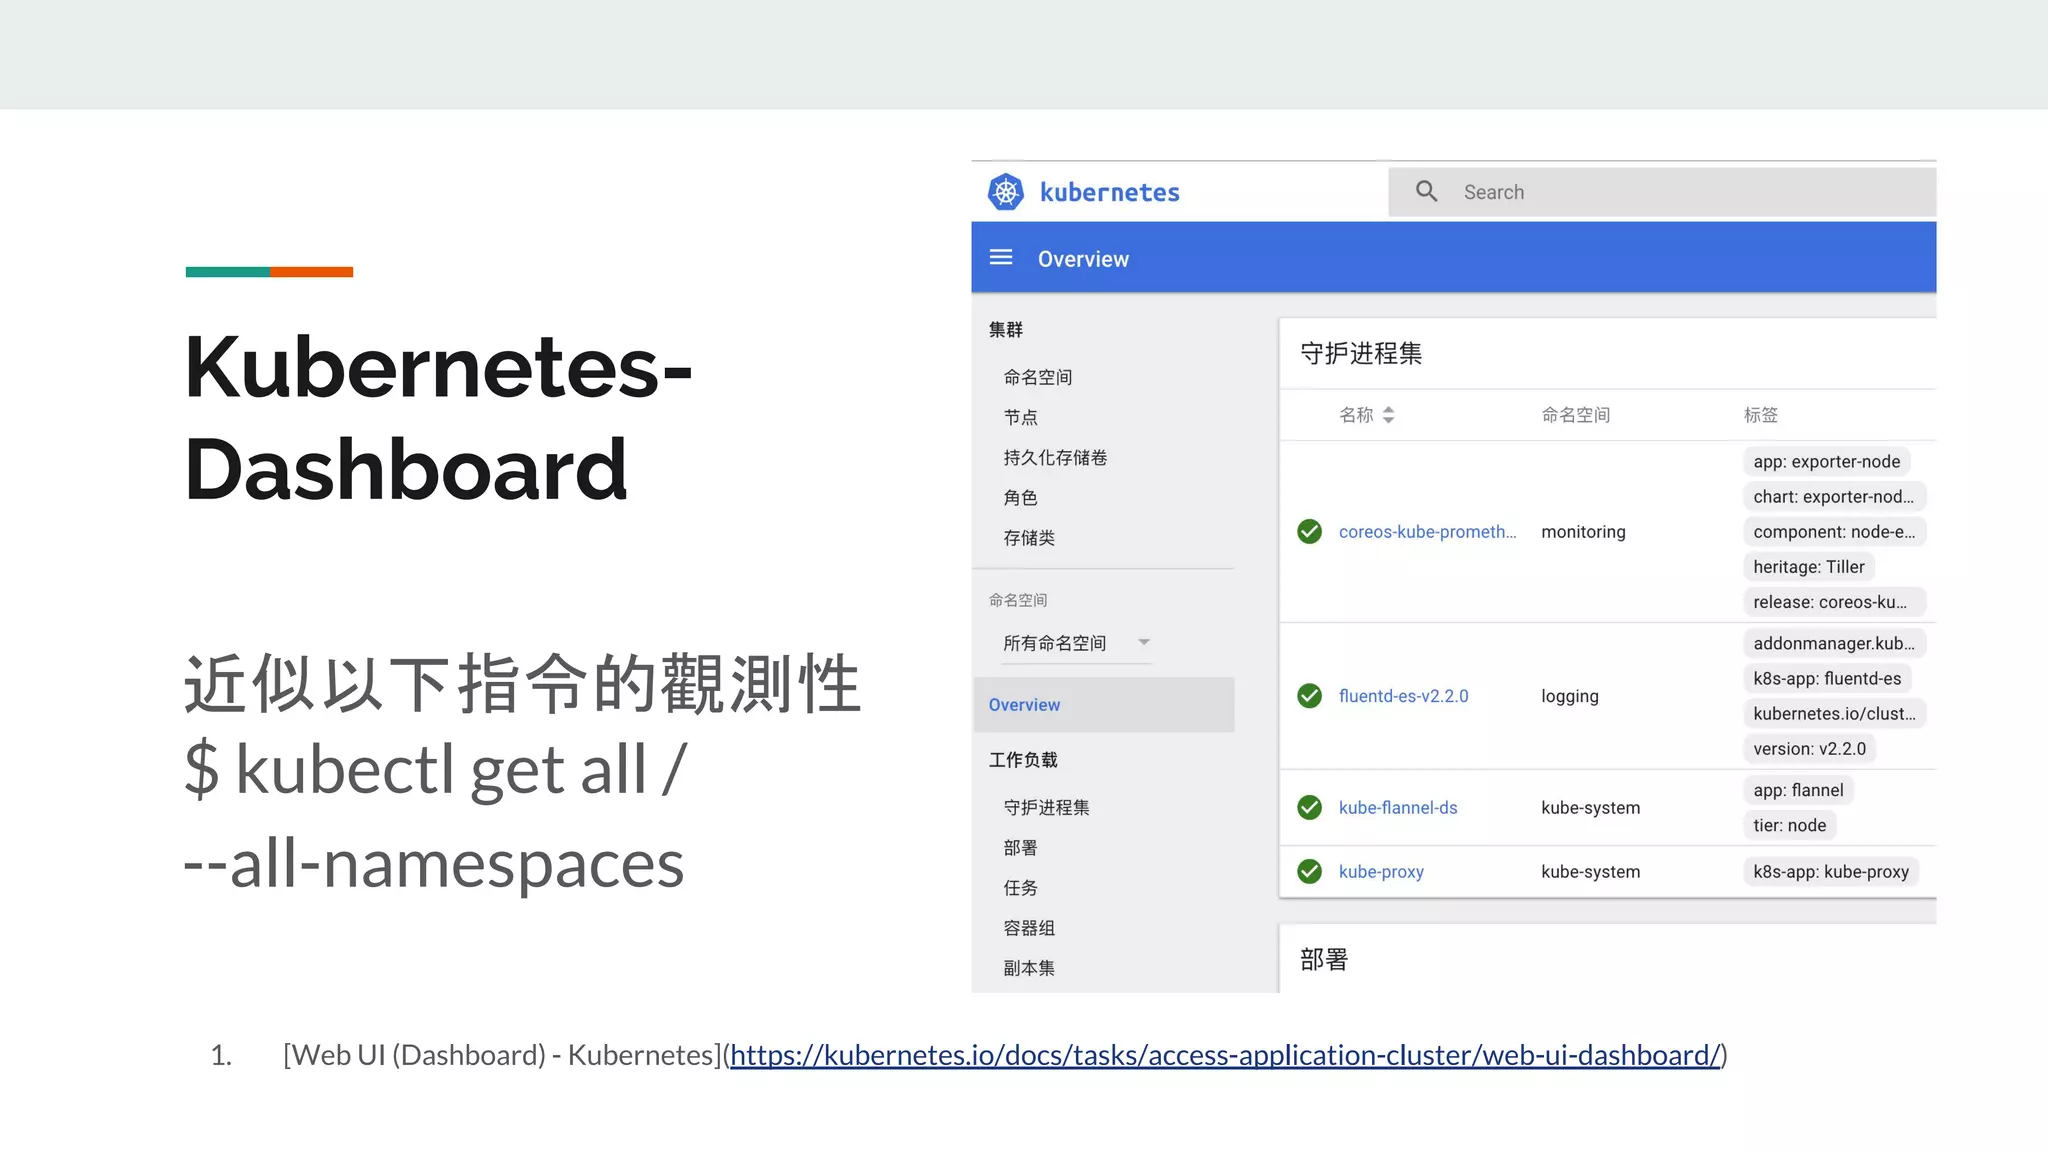Click the green status check for fluentd-es-v2.2.0
2048x1152 pixels.
point(1309,695)
